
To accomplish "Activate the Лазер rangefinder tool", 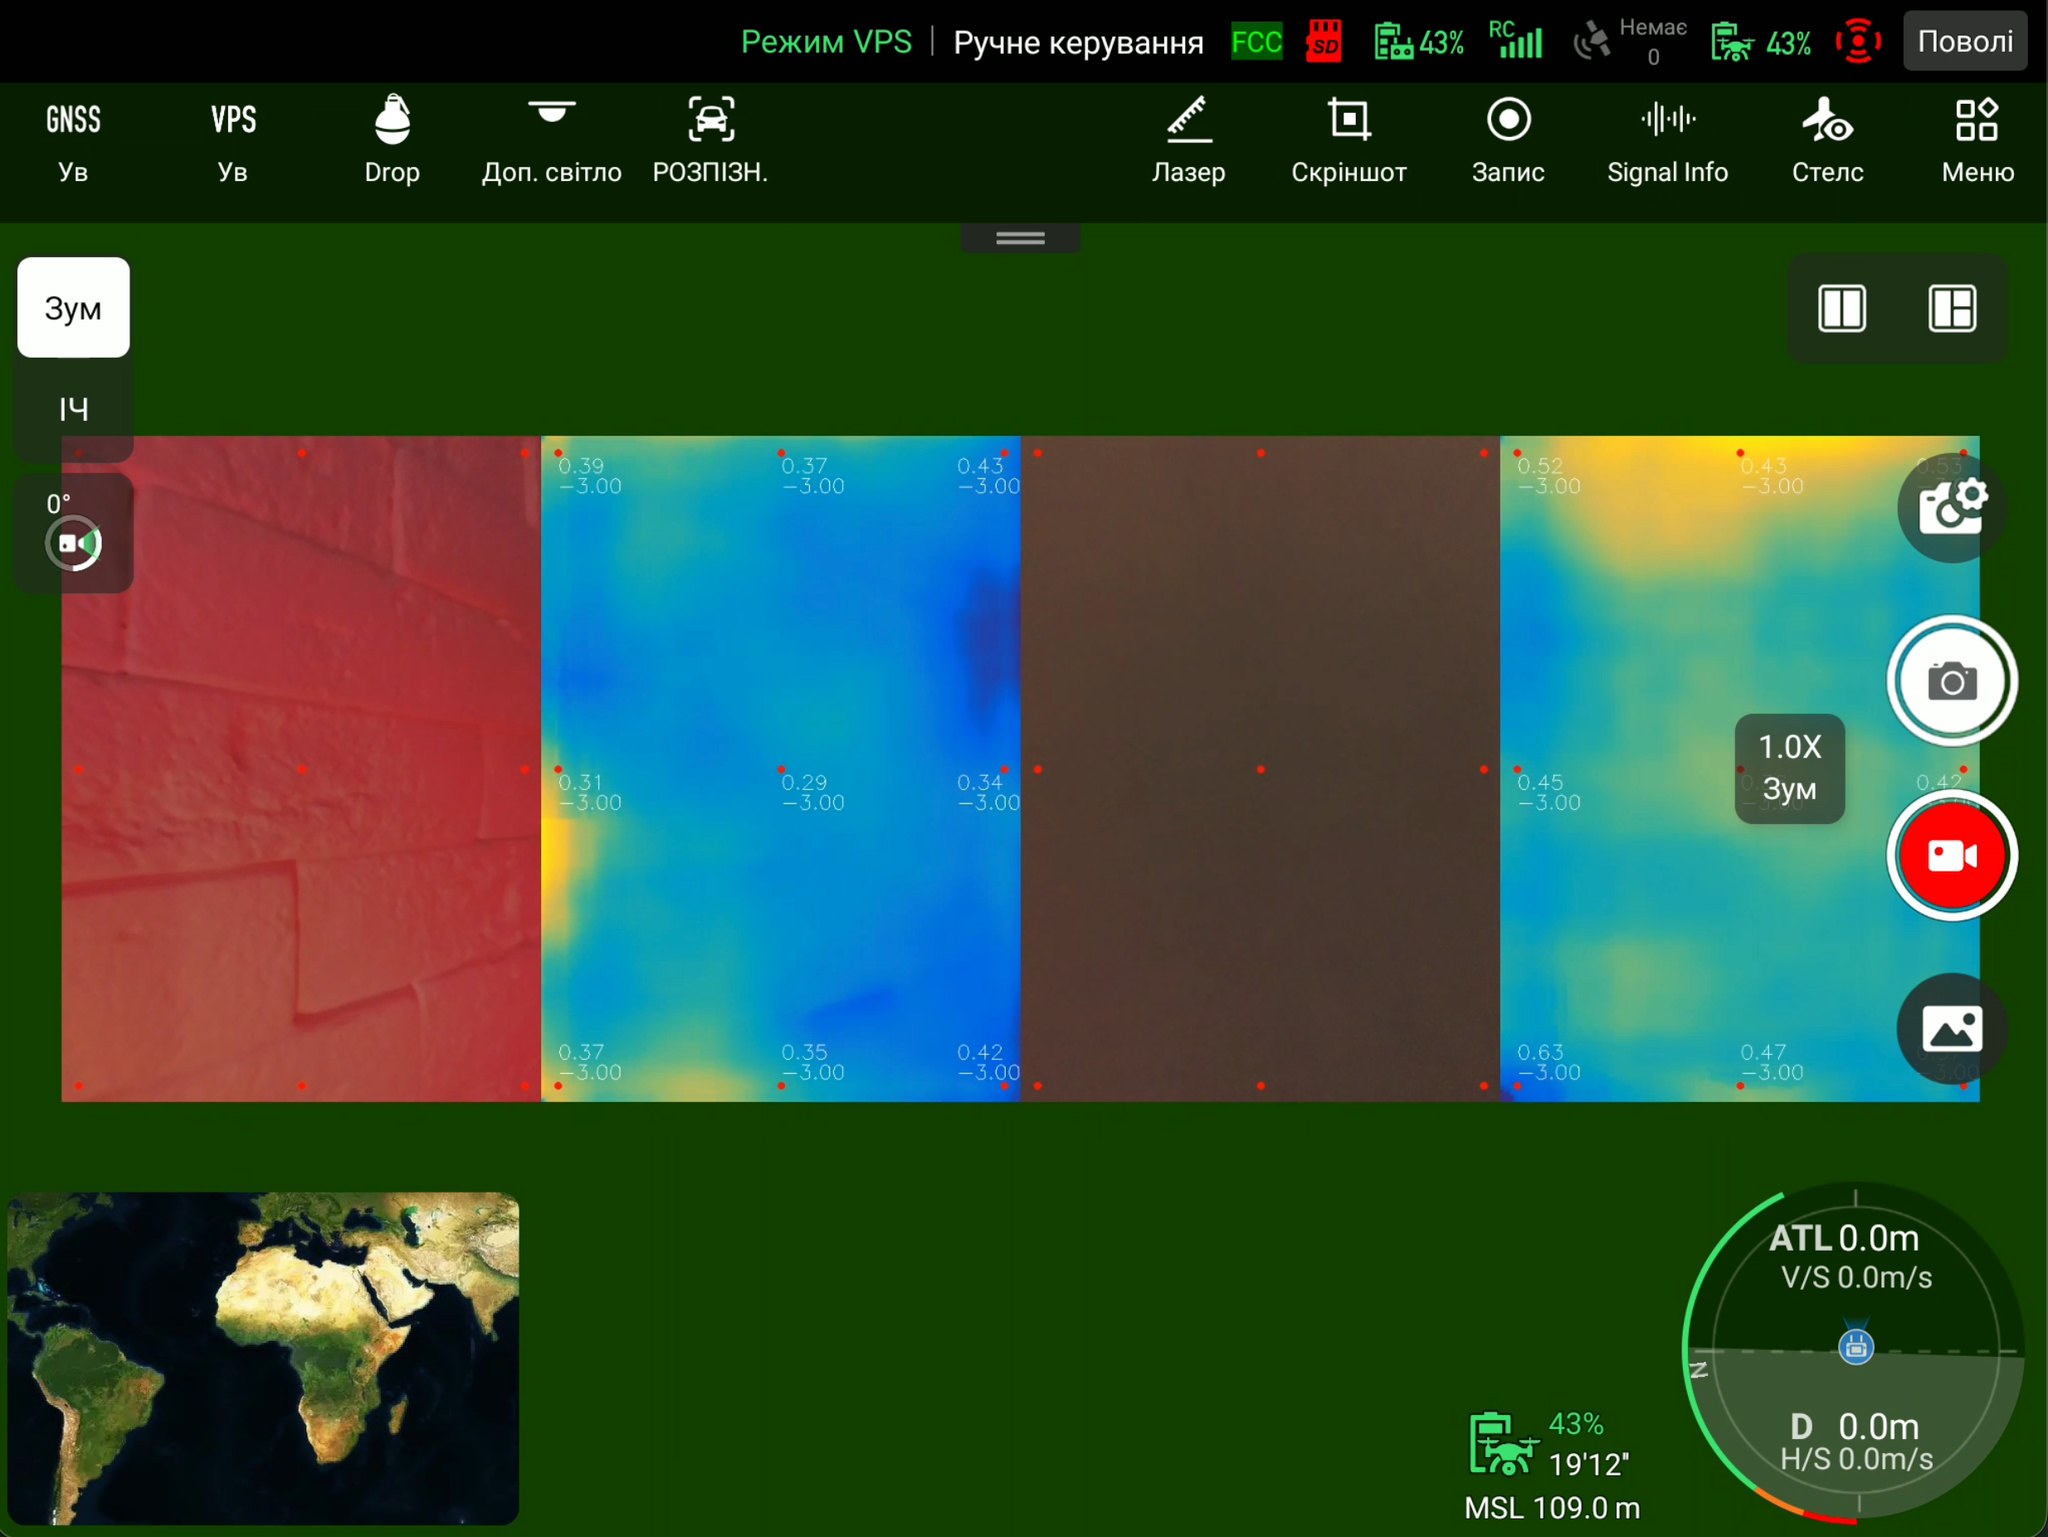I will pyautogui.click(x=1188, y=140).
